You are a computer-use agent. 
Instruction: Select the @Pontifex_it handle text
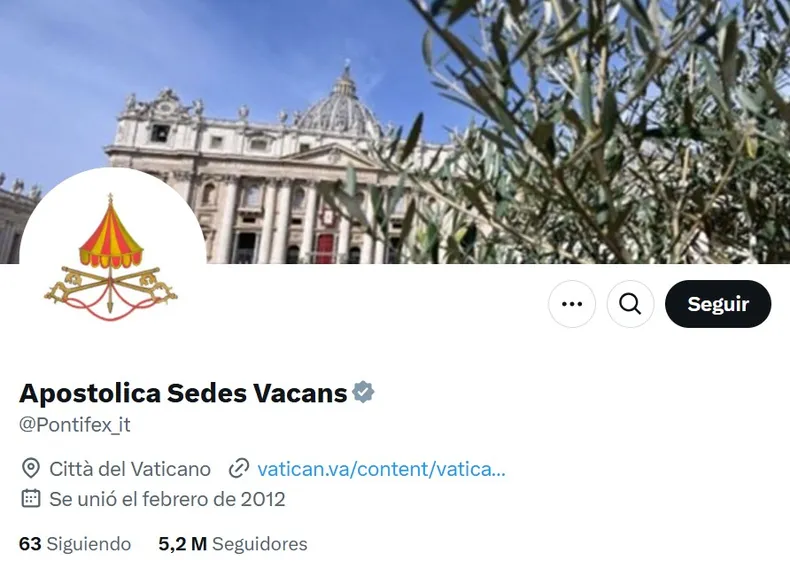pos(75,424)
